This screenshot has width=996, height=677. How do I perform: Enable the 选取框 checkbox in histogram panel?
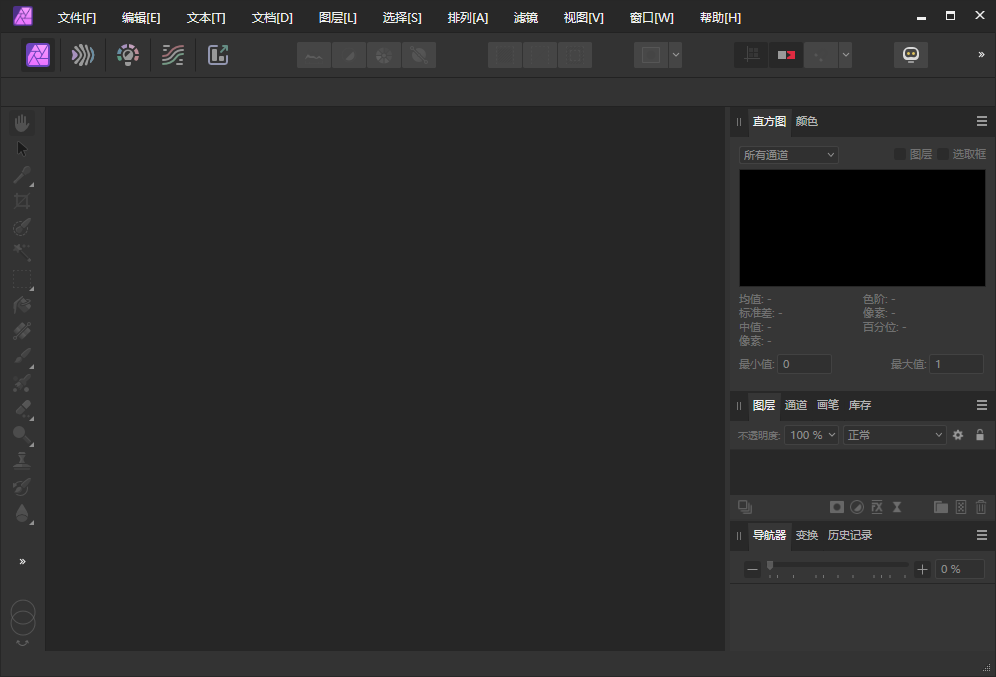[x=943, y=153]
